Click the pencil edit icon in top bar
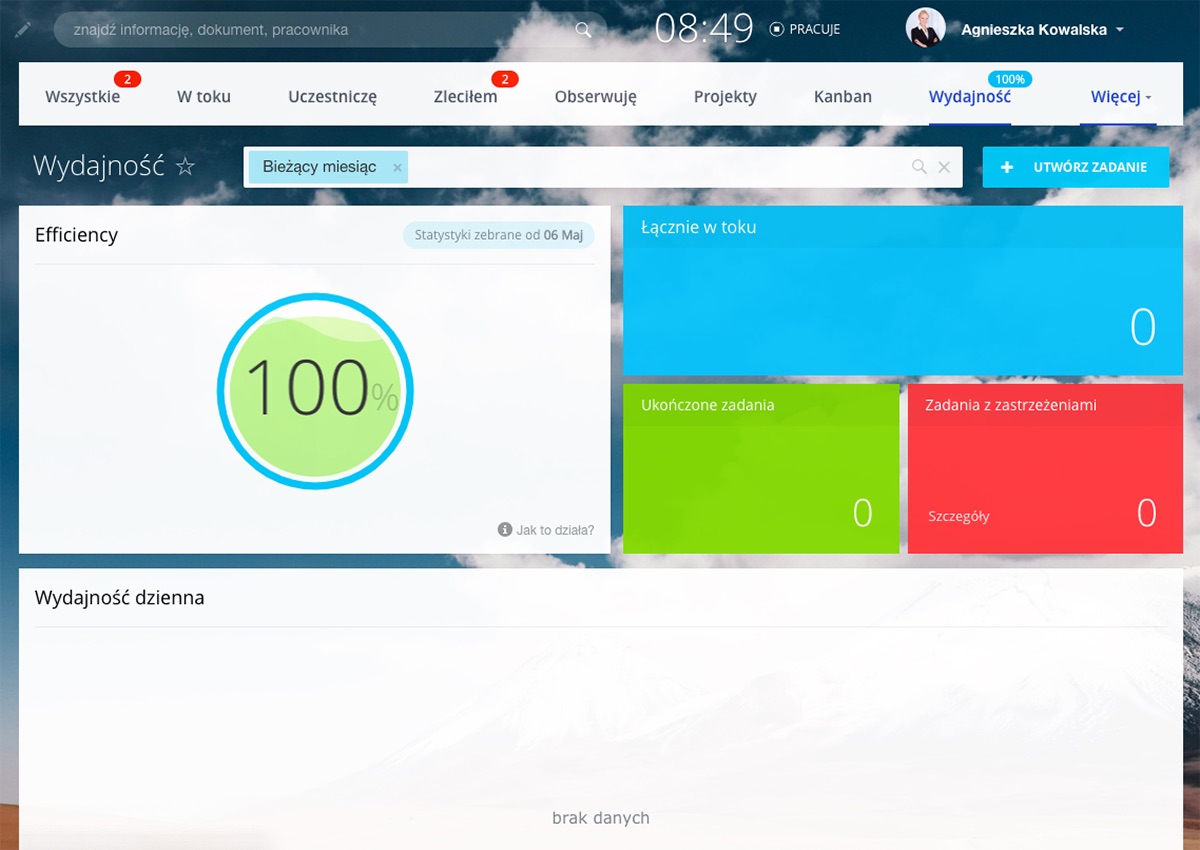Image resolution: width=1200 pixels, height=850 pixels. coord(23,30)
